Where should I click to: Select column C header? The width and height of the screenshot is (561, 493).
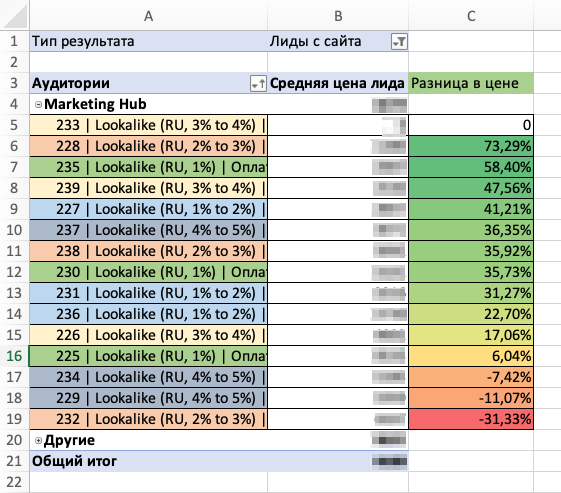pos(471,16)
